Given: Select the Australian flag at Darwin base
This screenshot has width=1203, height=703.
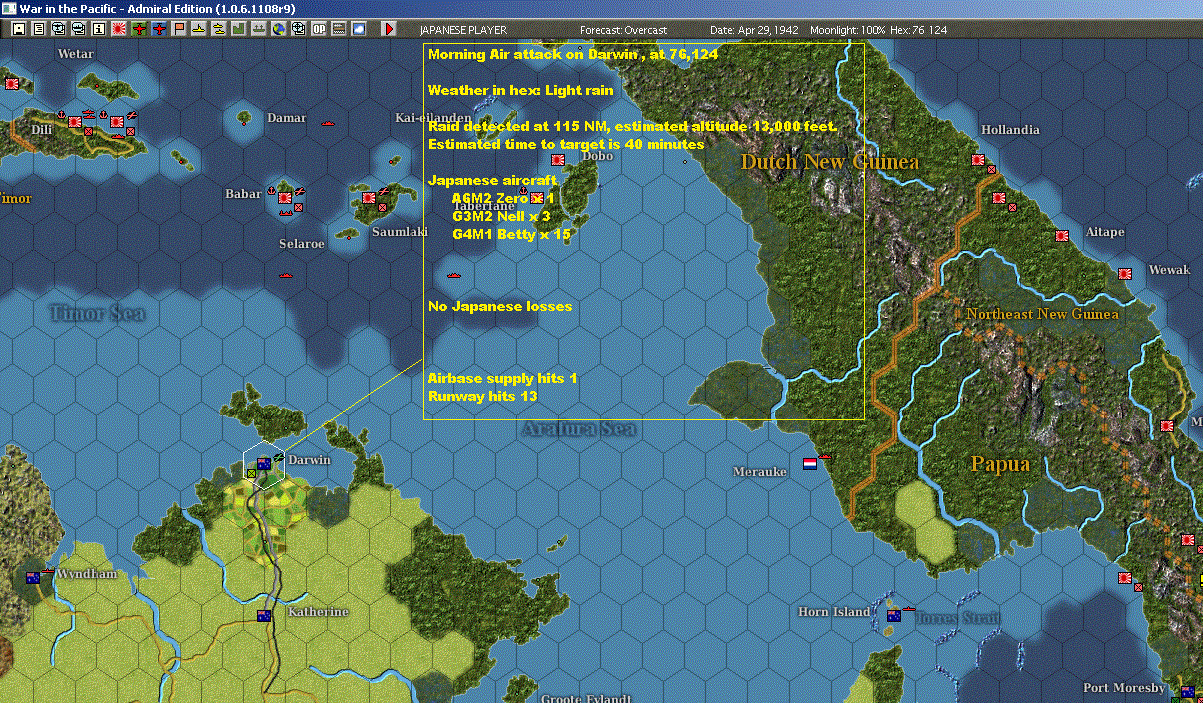Looking at the screenshot, I should point(264,463).
